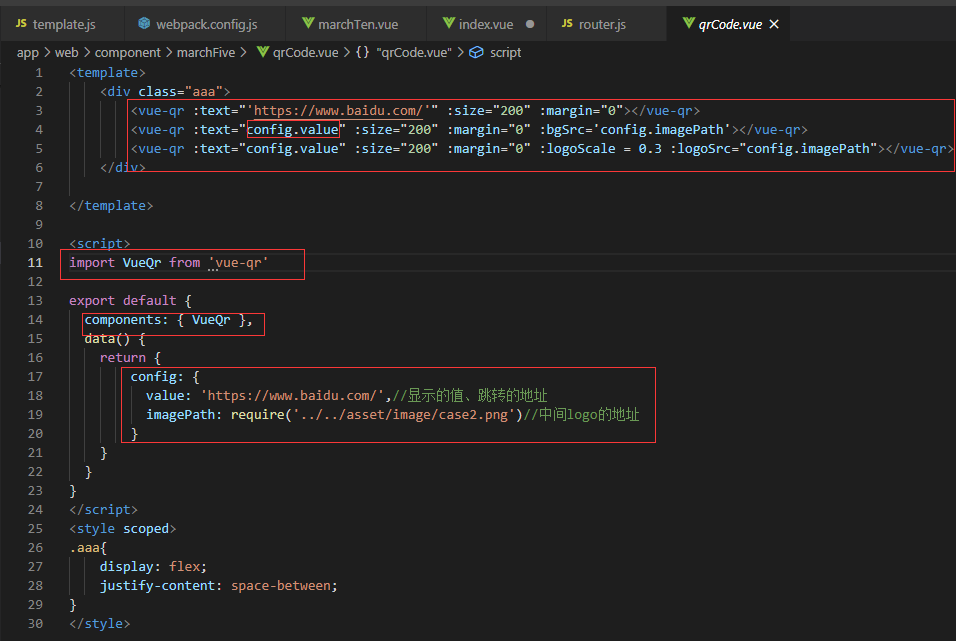The image size is (956, 641).
Task: Open the 'component' breadcrumb folder
Action: pos(127,53)
